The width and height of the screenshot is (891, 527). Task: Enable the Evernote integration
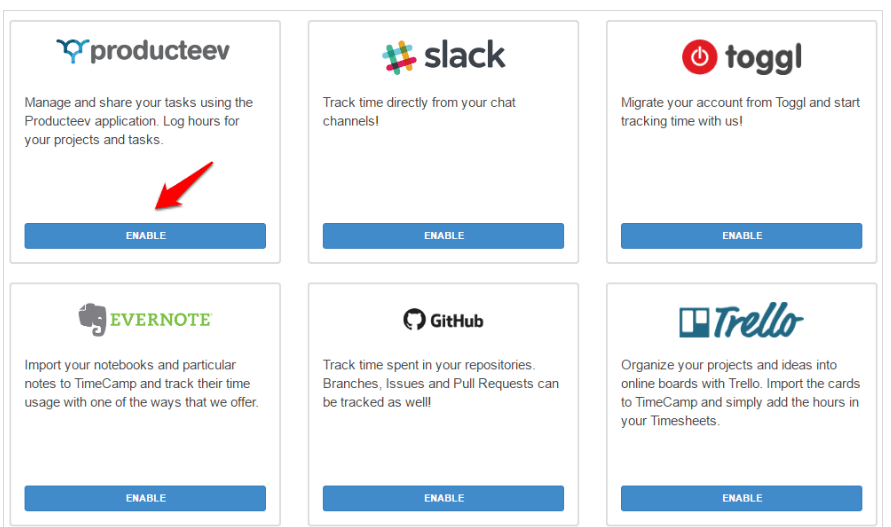coord(145,498)
